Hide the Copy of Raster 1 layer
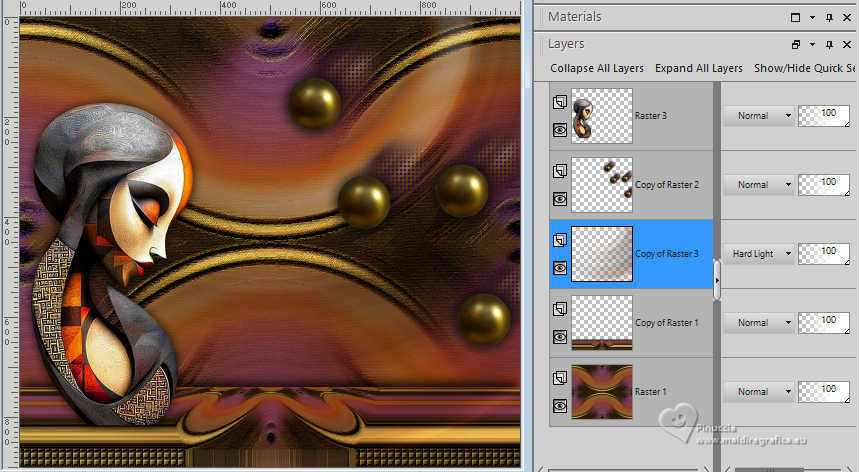The height and width of the screenshot is (472, 859). point(559,337)
